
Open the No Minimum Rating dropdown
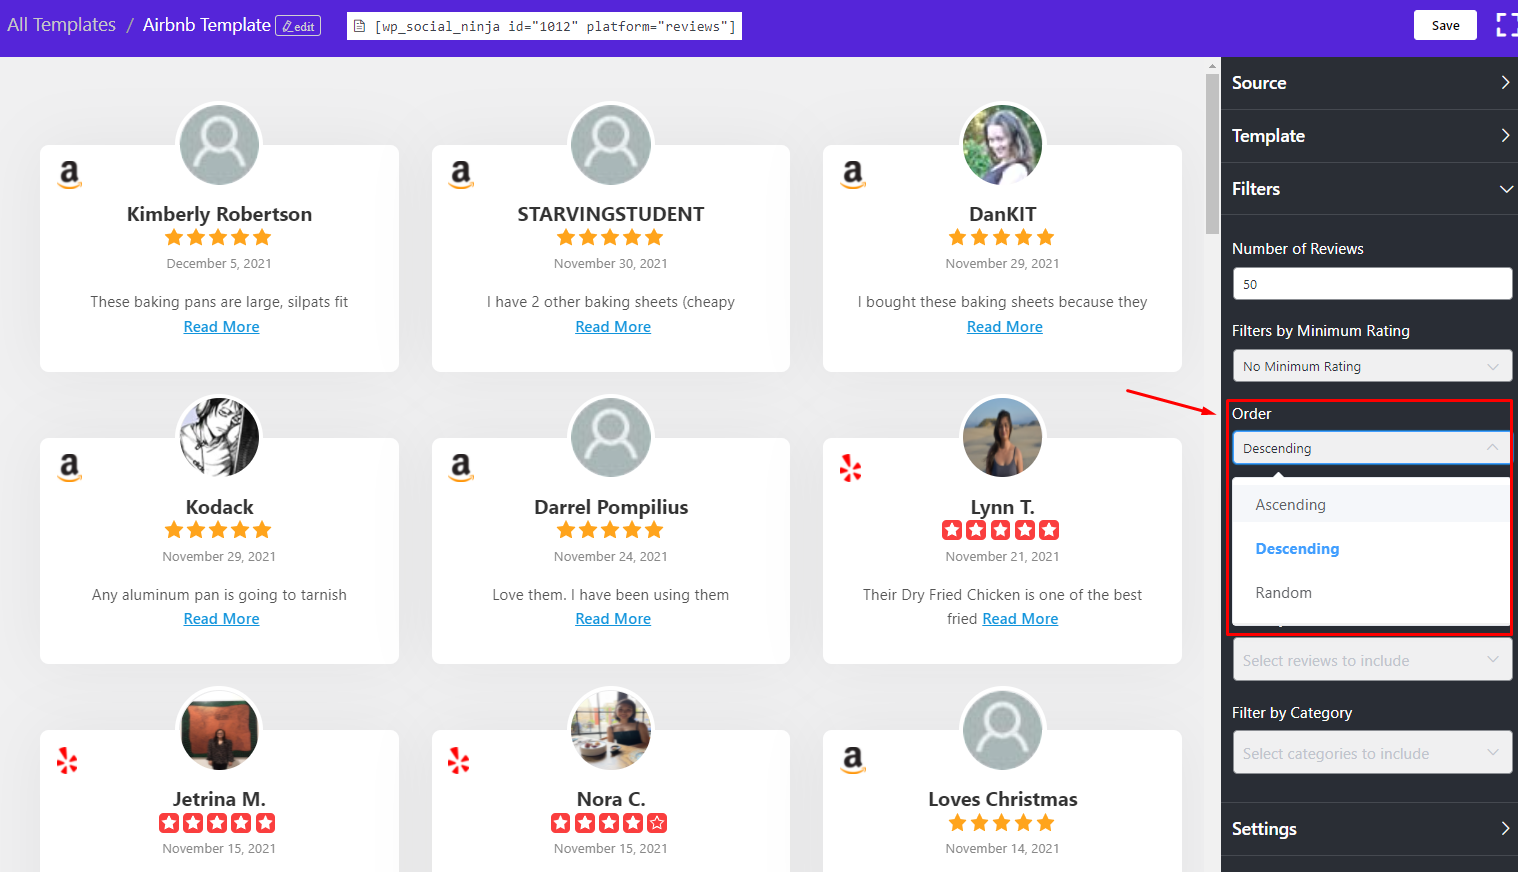click(1371, 366)
